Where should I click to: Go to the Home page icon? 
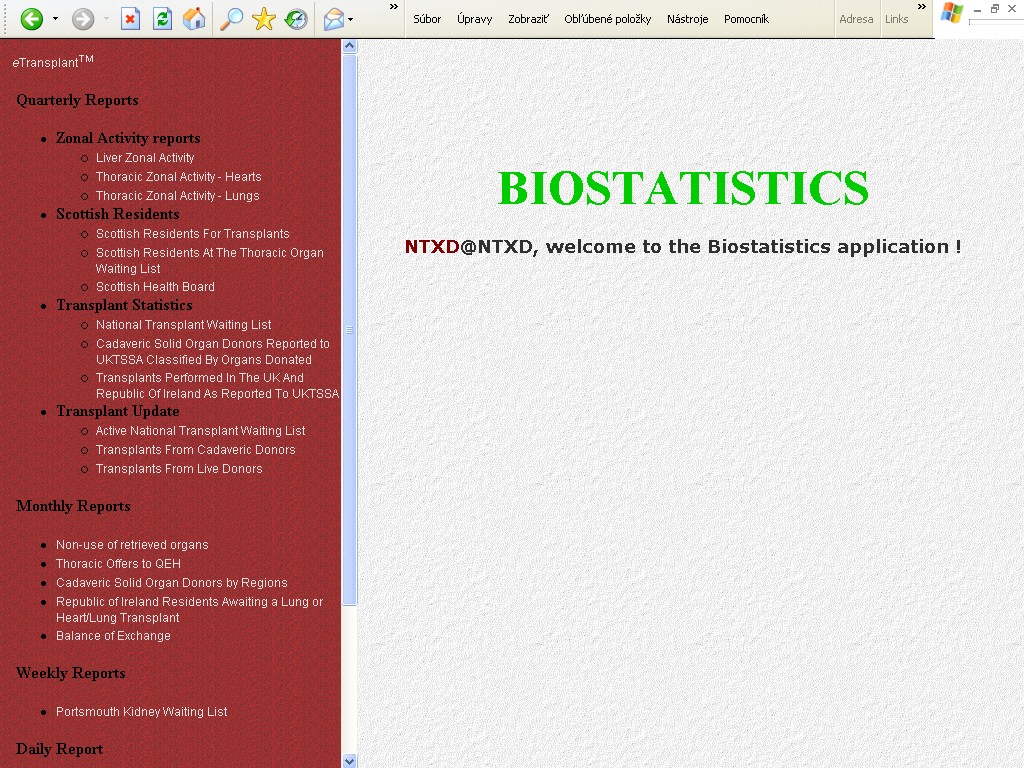point(194,19)
